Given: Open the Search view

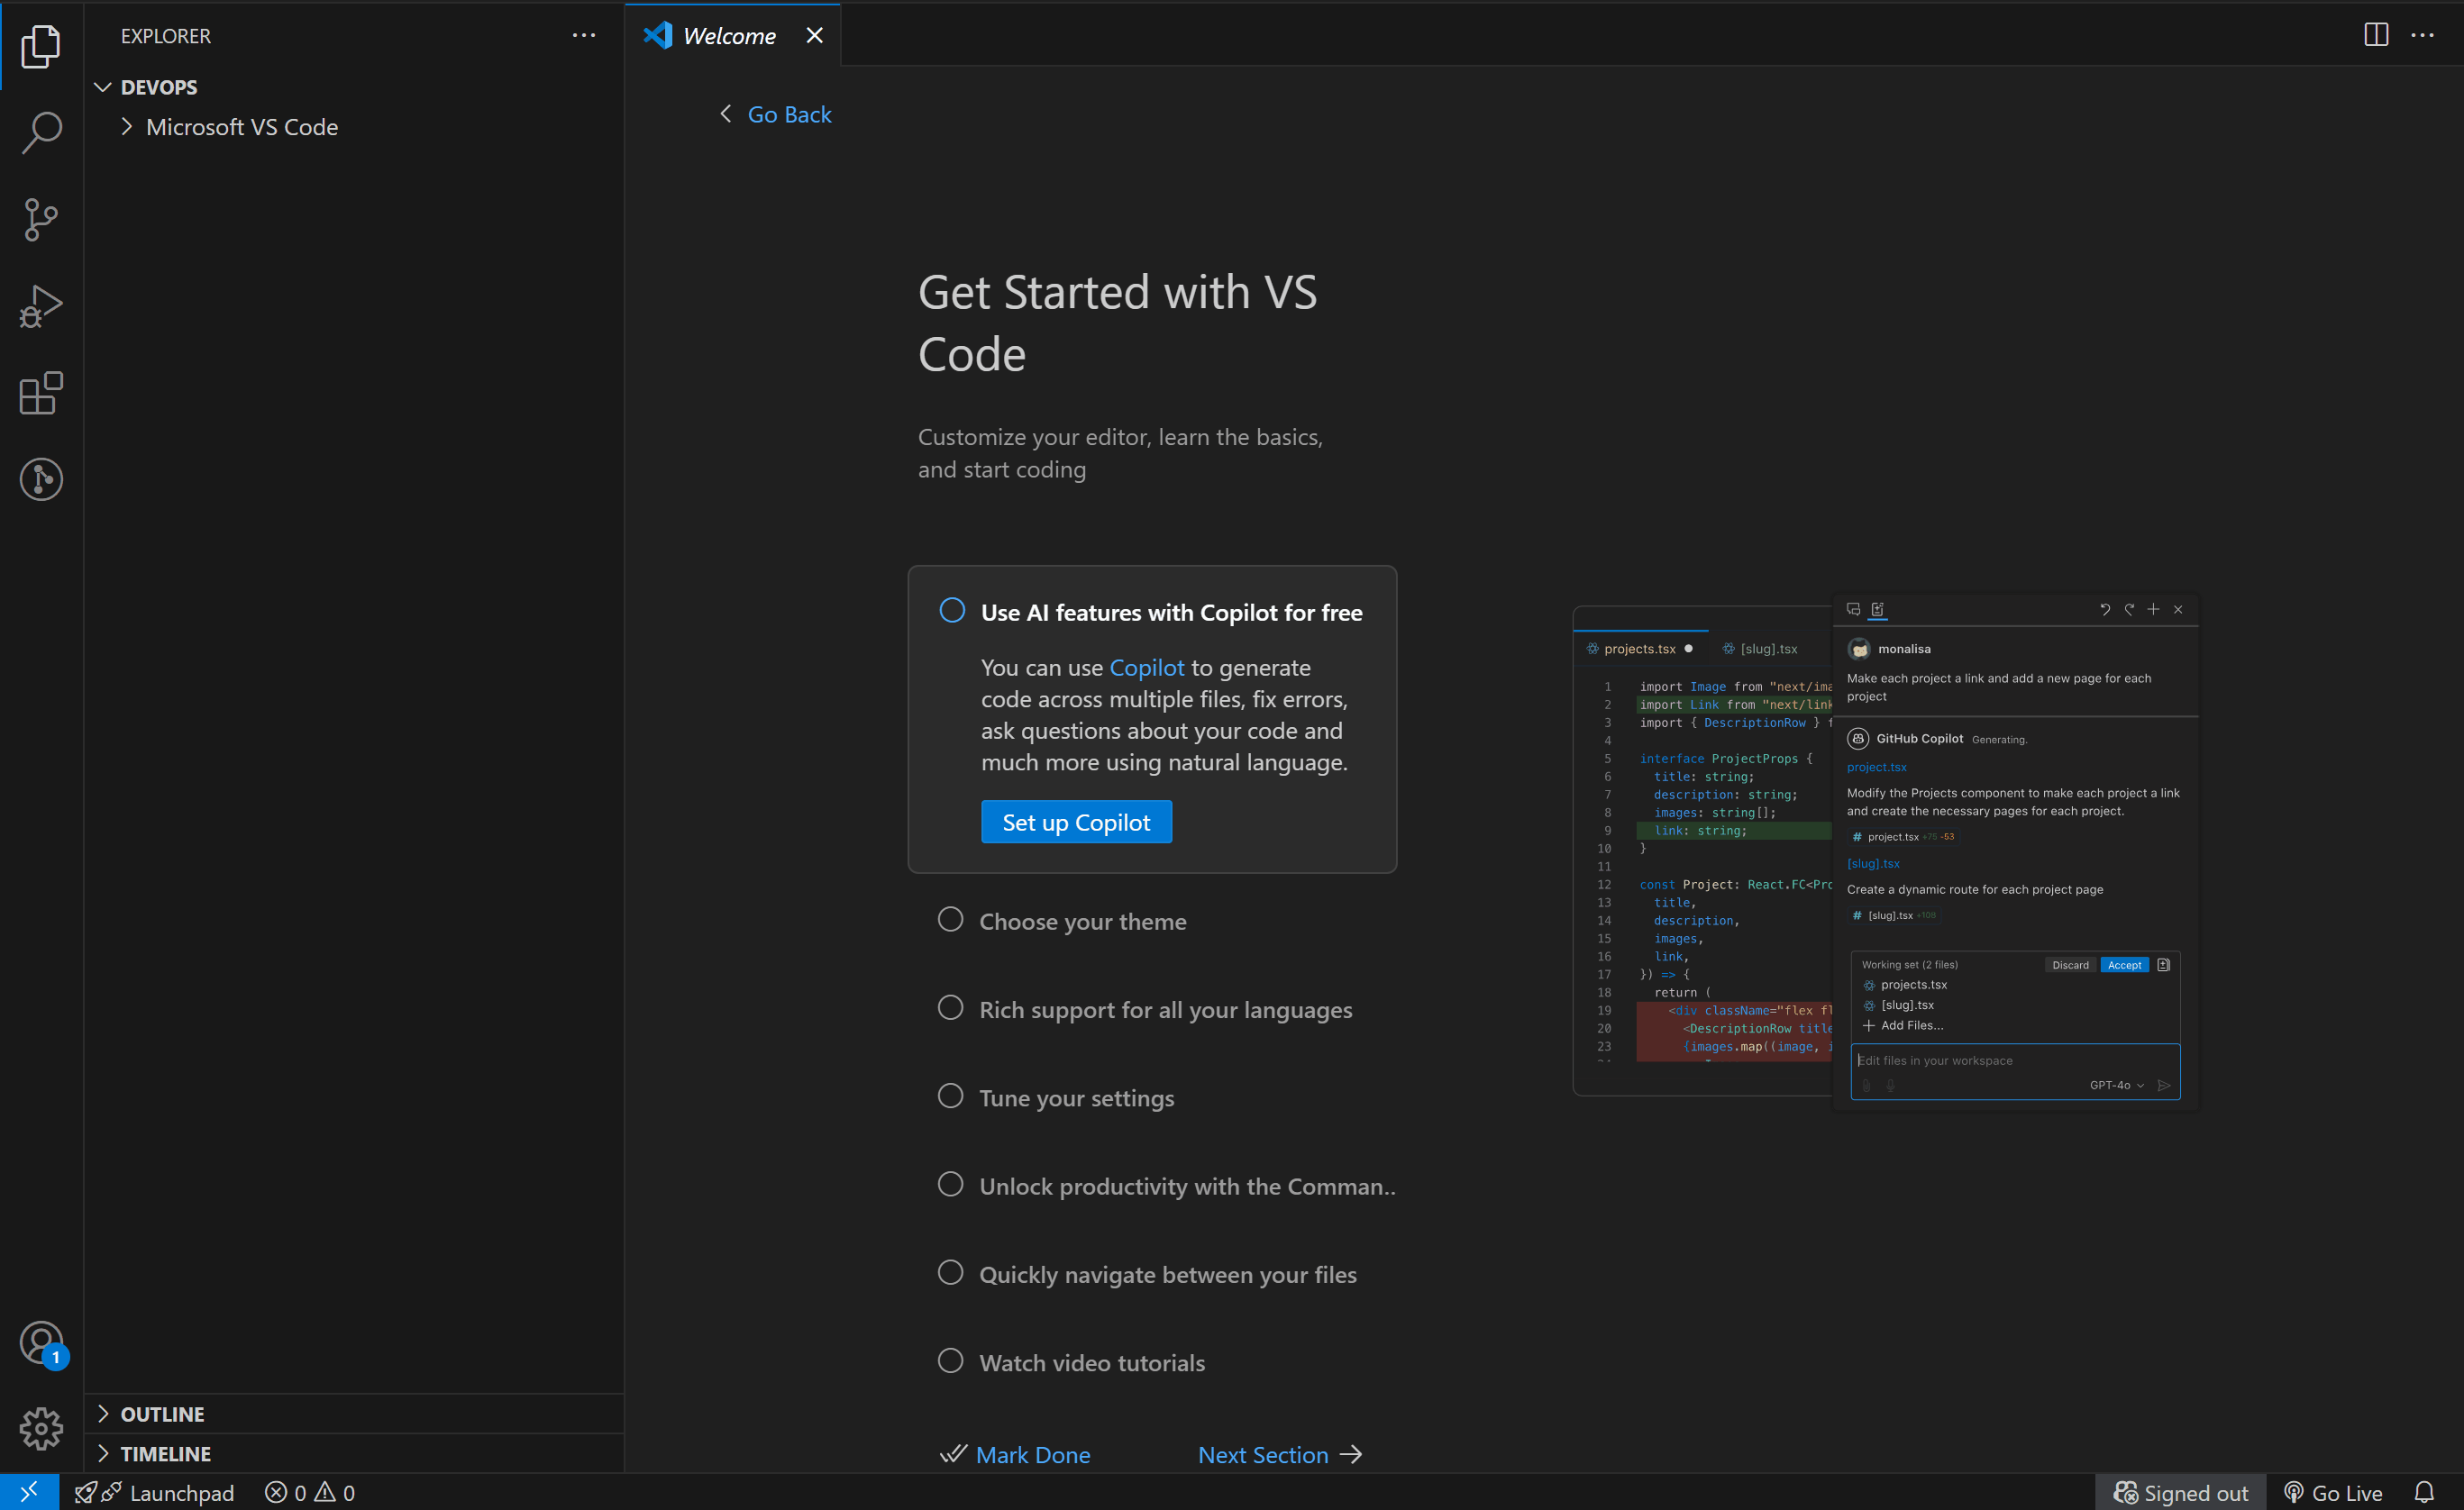Looking at the screenshot, I should (41, 132).
